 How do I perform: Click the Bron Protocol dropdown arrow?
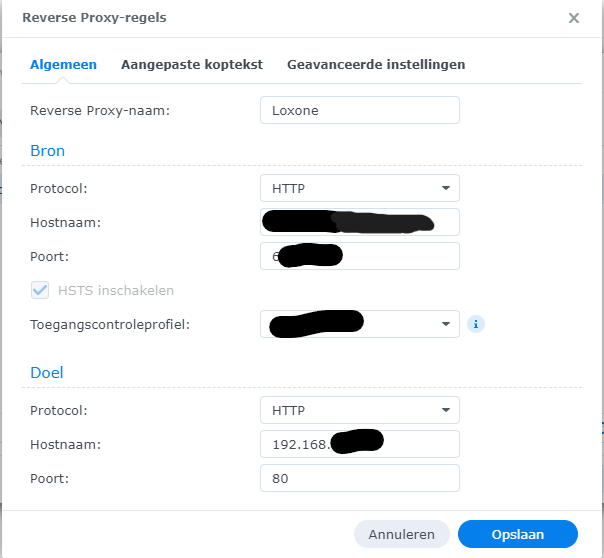click(445, 188)
